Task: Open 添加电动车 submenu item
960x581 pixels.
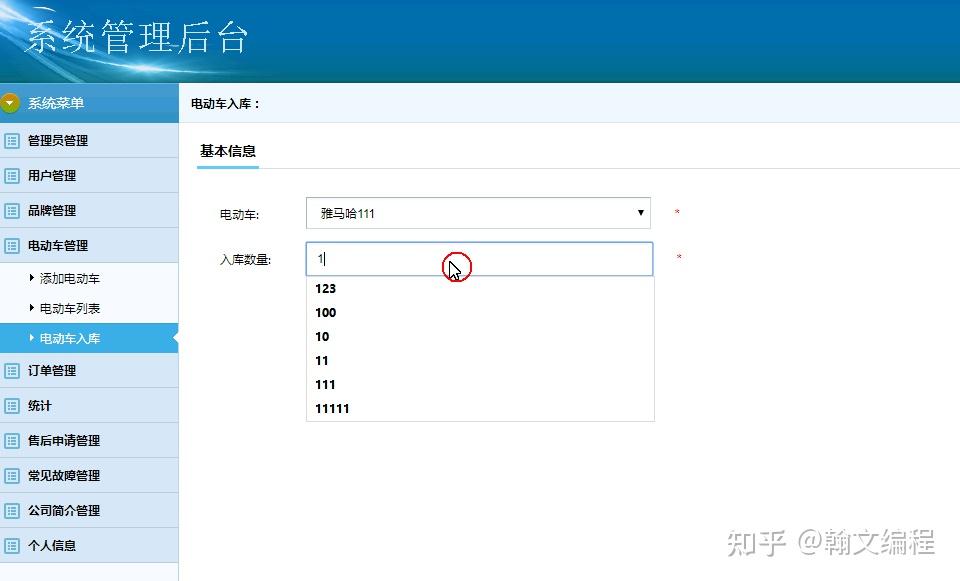Action: click(x=69, y=279)
